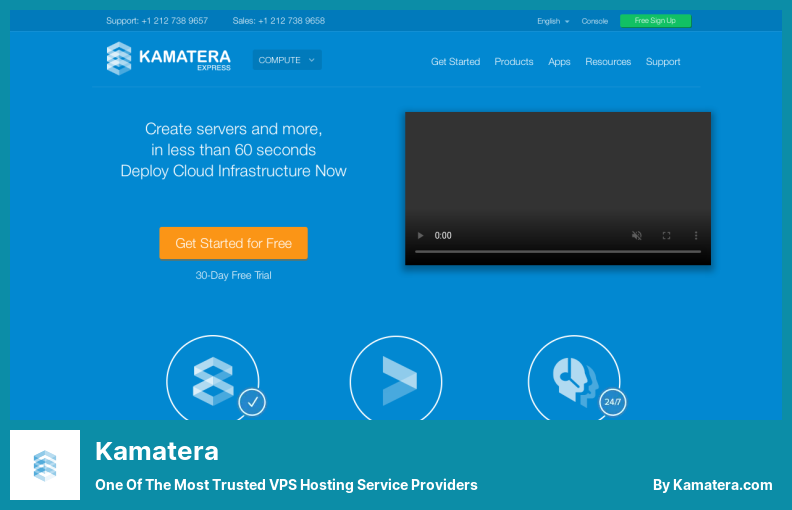Click the 24/7 support headset icon
This screenshot has height=510, width=792.
[574, 380]
